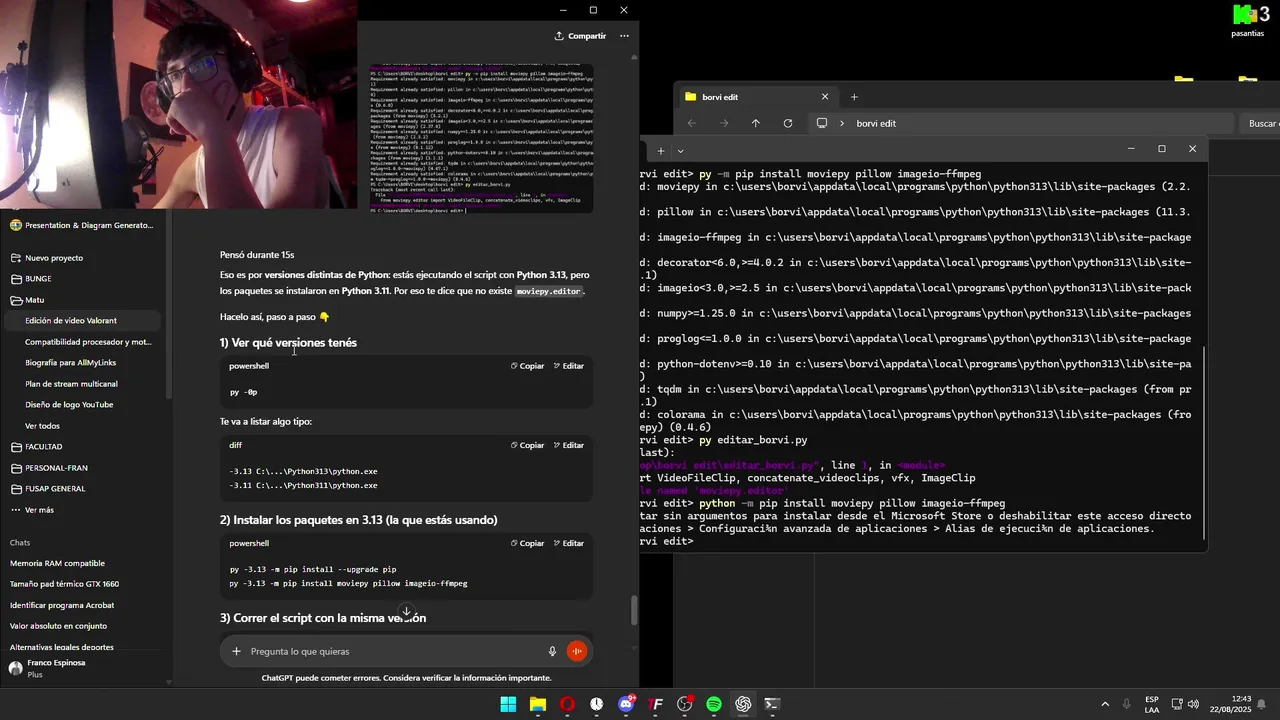
Task: Copy the diff code block
Action: pyautogui.click(x=528, y=445)
